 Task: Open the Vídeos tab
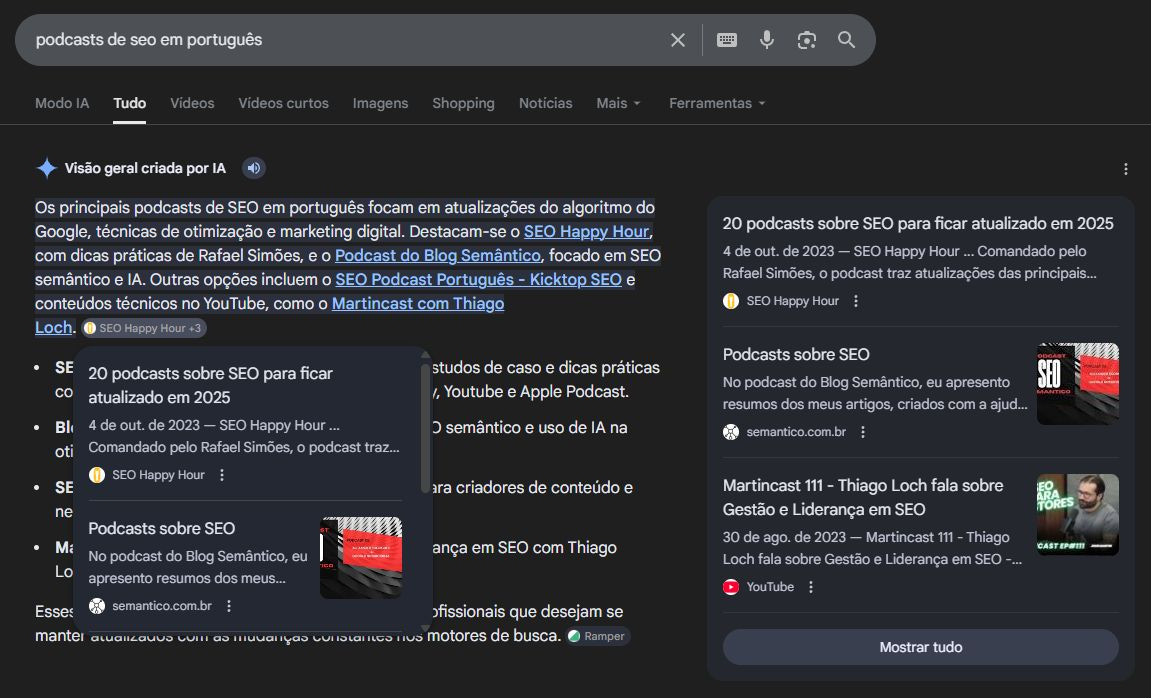pos(192,103)
